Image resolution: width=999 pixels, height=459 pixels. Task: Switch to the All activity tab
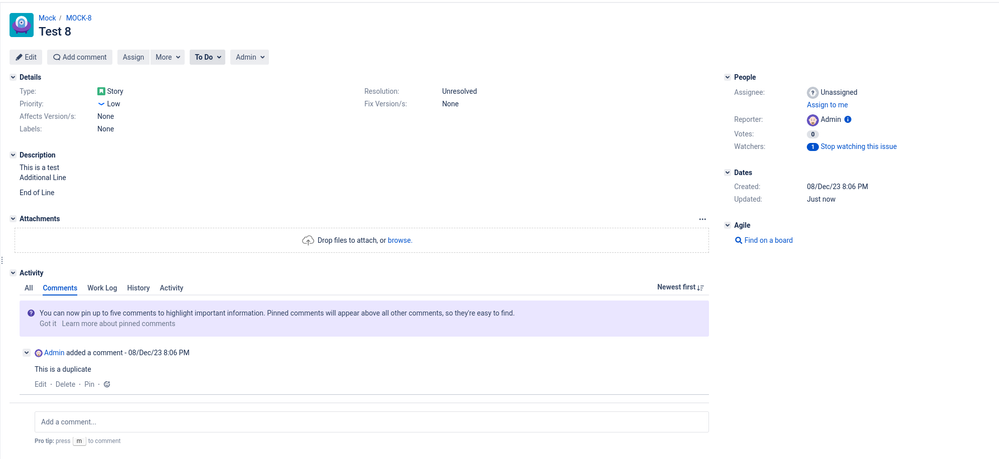click(29, 288)
